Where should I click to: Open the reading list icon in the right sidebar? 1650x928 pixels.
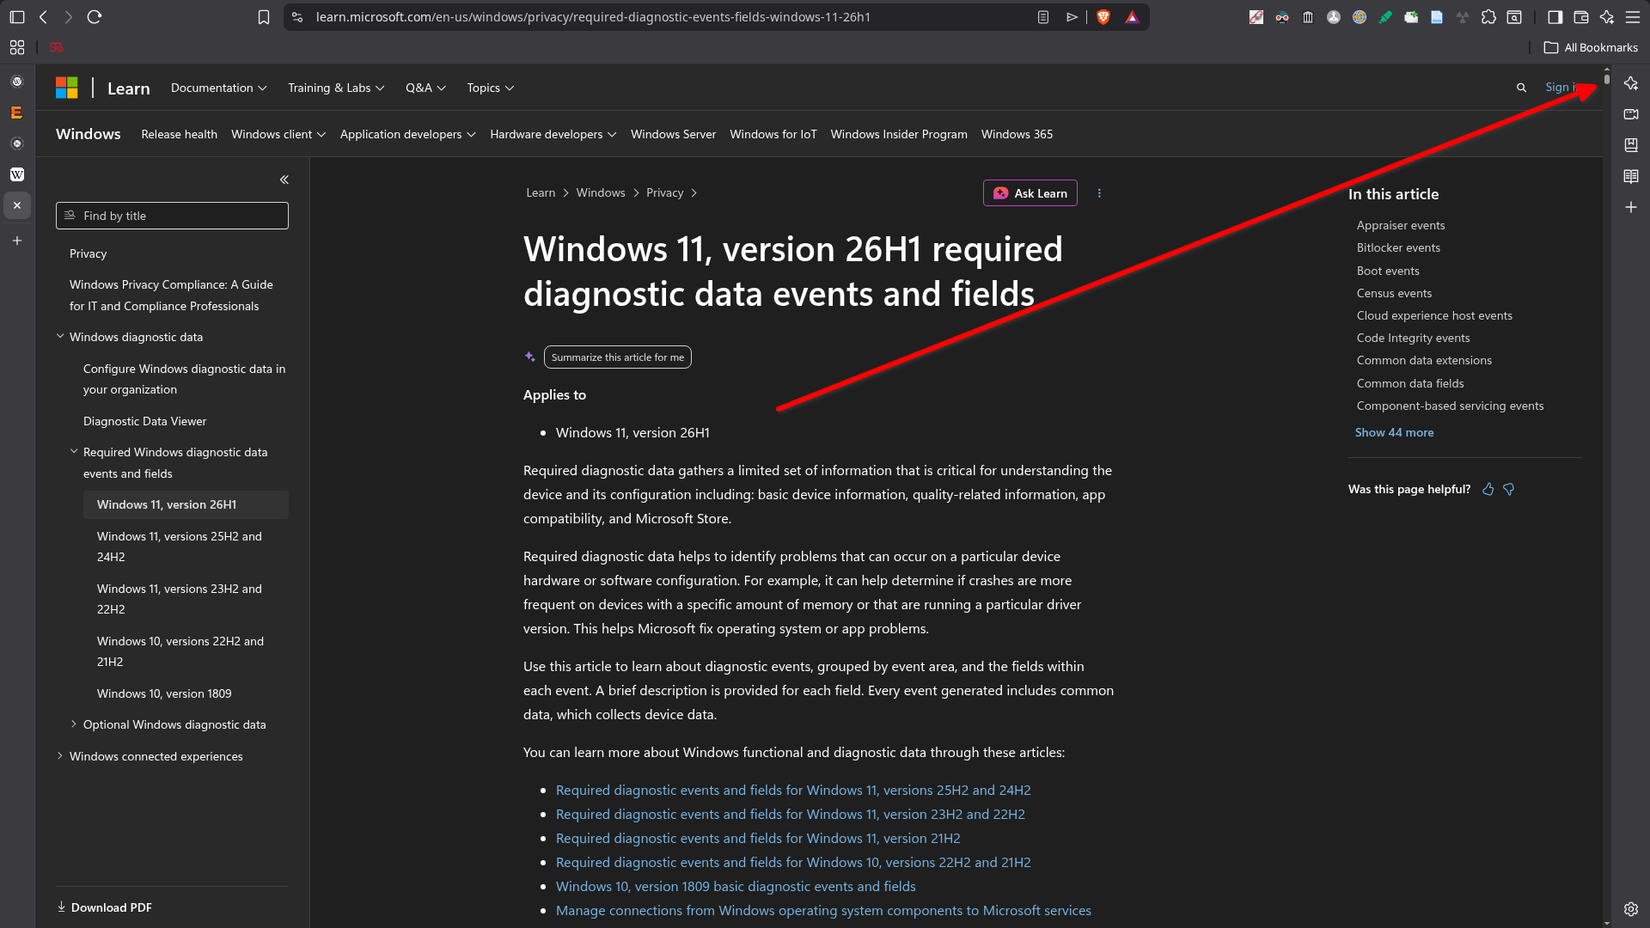[1631, 176]
